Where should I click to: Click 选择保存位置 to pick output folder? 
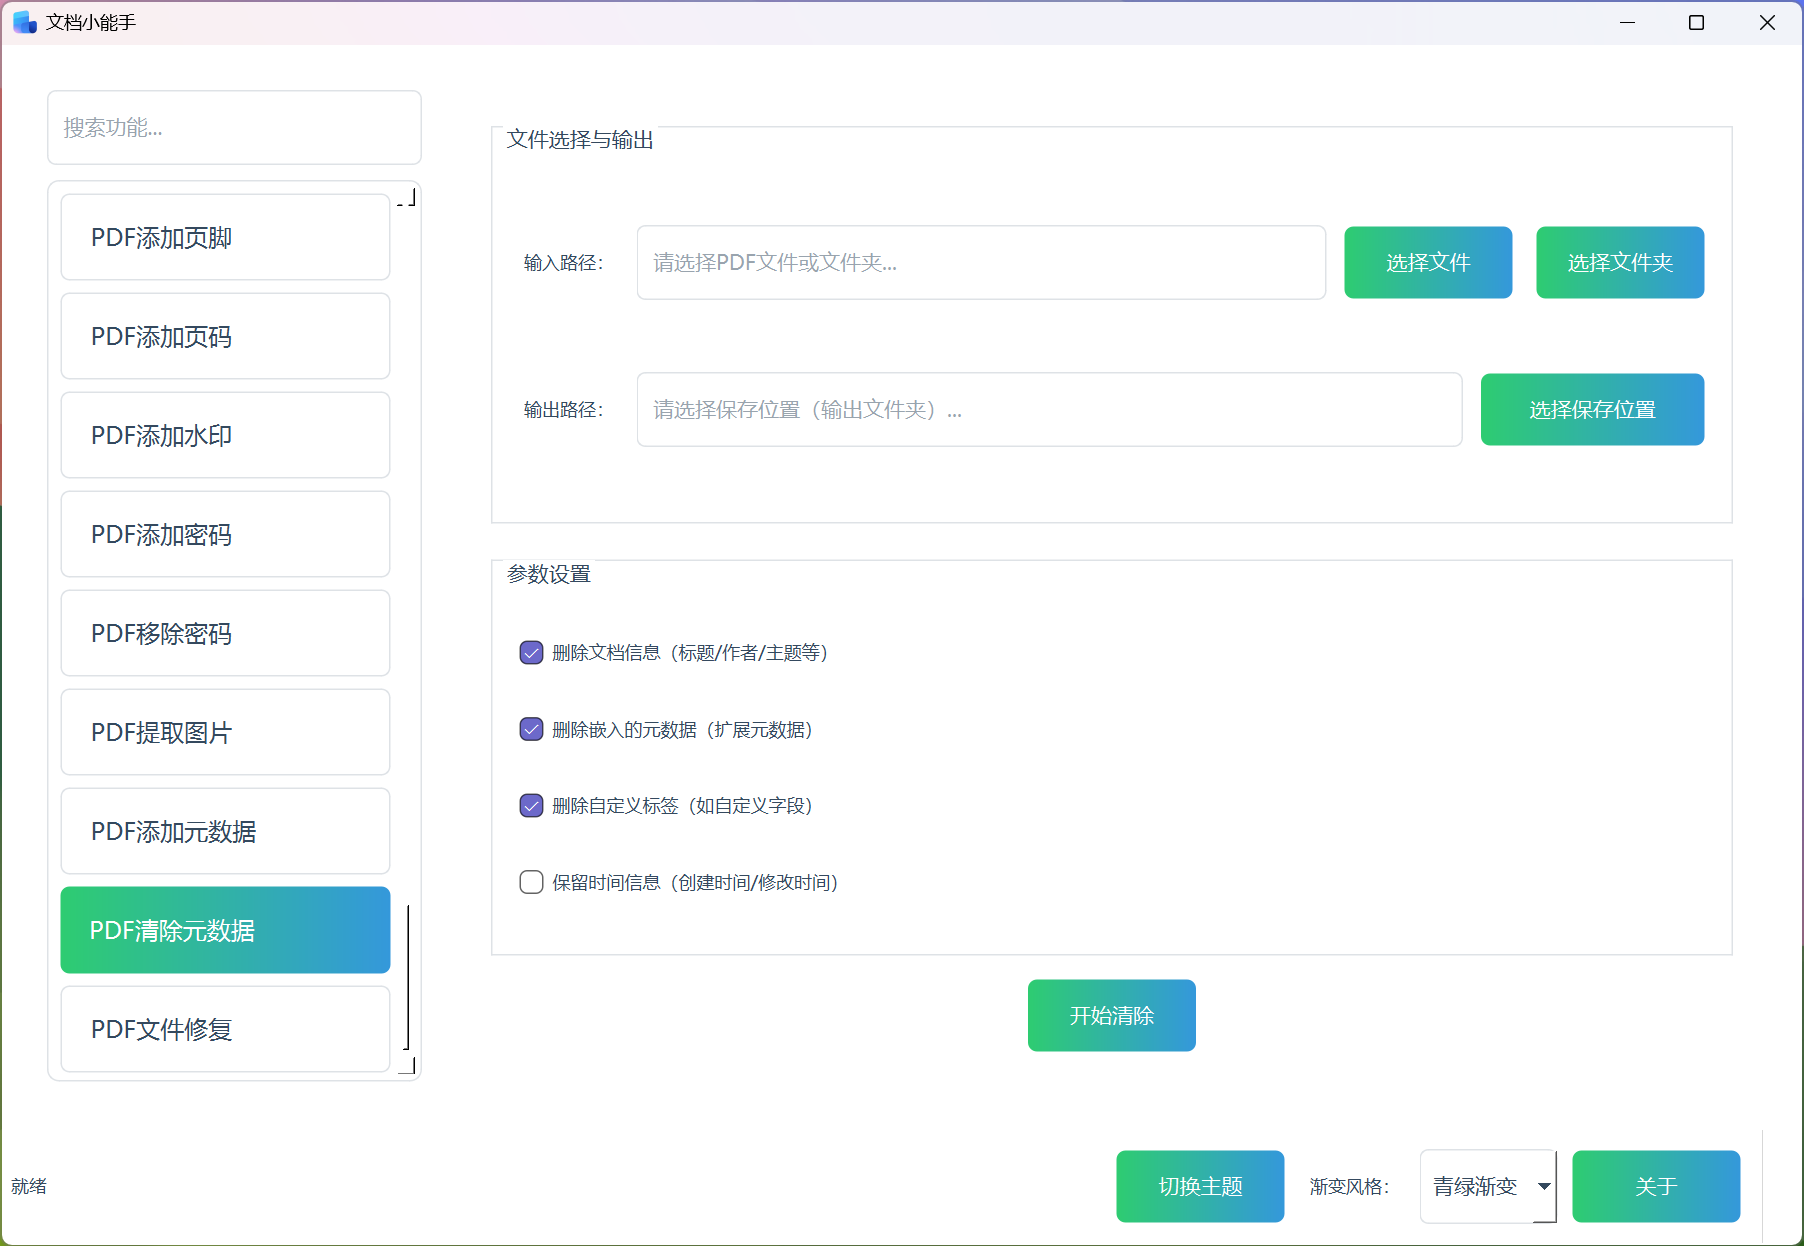[1591, 409]
